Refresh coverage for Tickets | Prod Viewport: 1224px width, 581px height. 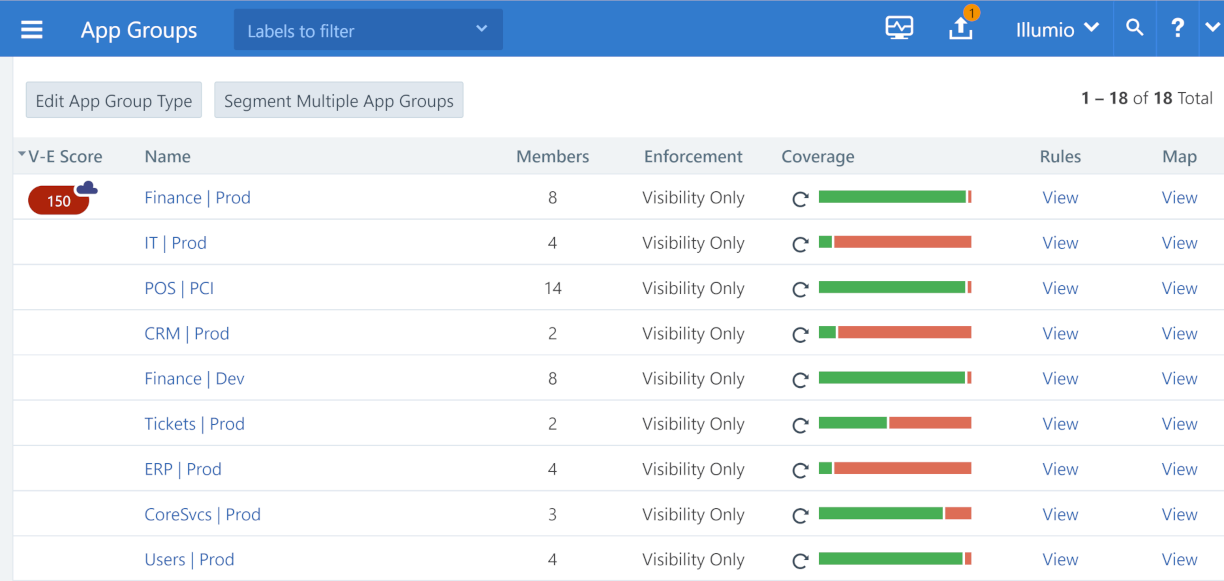[800, 425]
